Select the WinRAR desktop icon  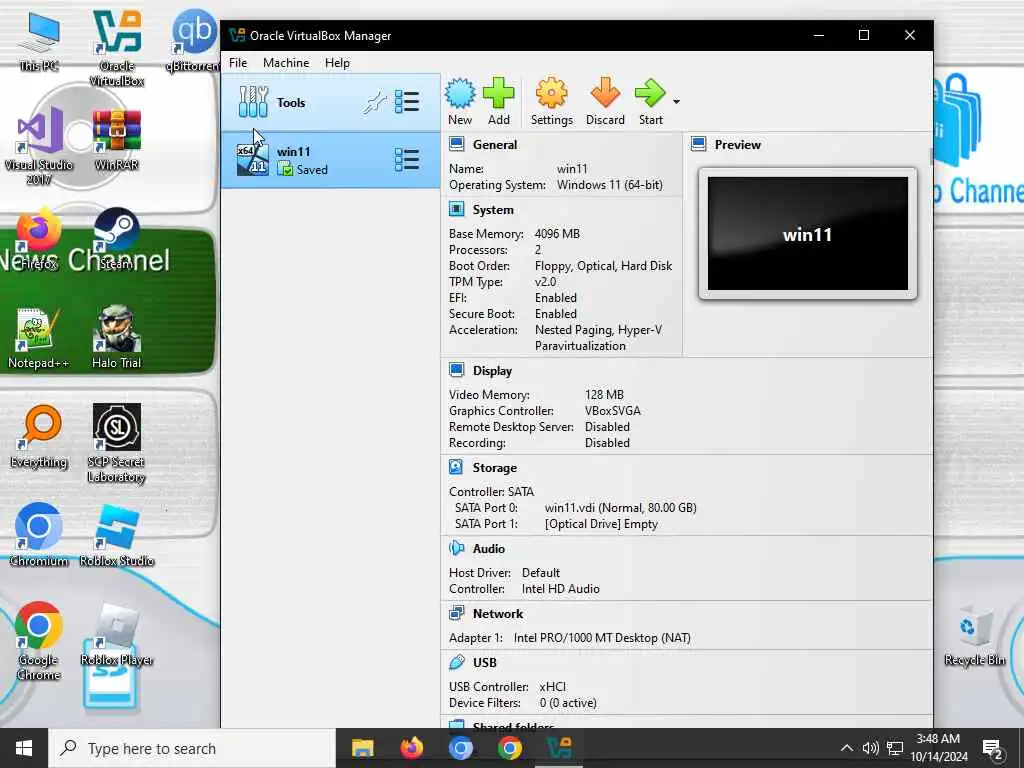tap(117, 140)
